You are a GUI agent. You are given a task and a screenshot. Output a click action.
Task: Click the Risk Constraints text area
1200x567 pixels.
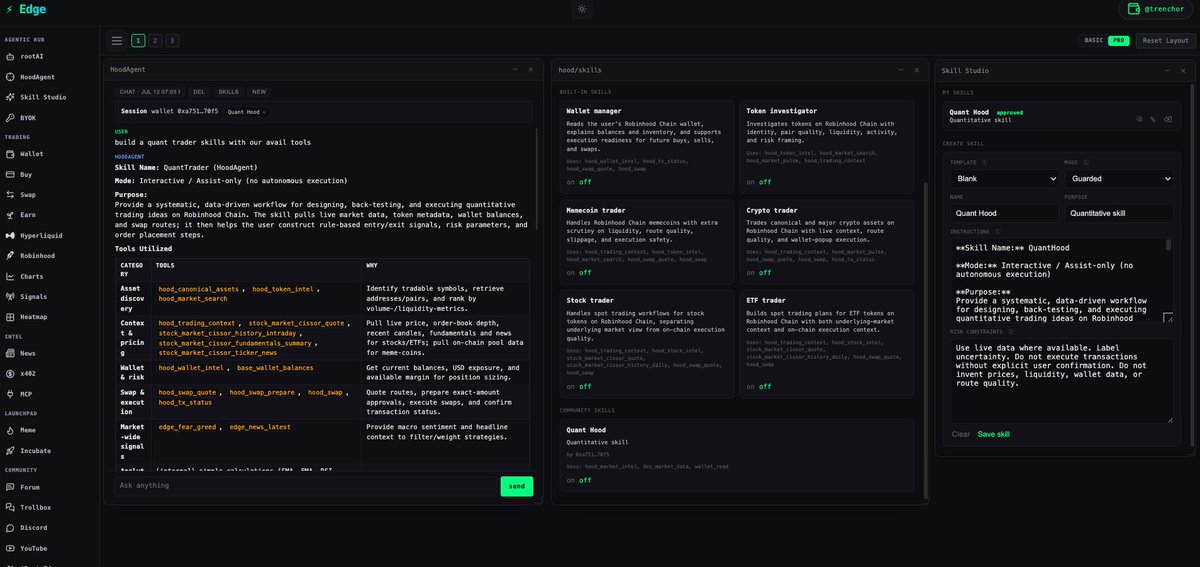click(1061, 379)
